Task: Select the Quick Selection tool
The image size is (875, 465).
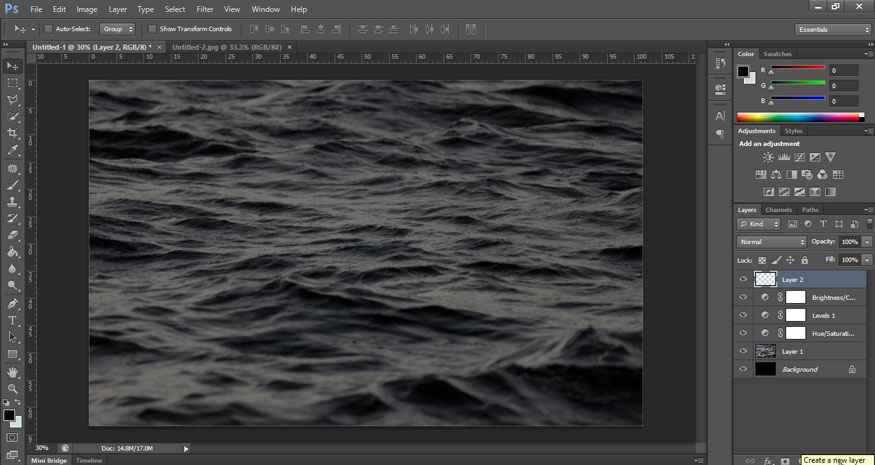Action: click(x=12, y=117)
